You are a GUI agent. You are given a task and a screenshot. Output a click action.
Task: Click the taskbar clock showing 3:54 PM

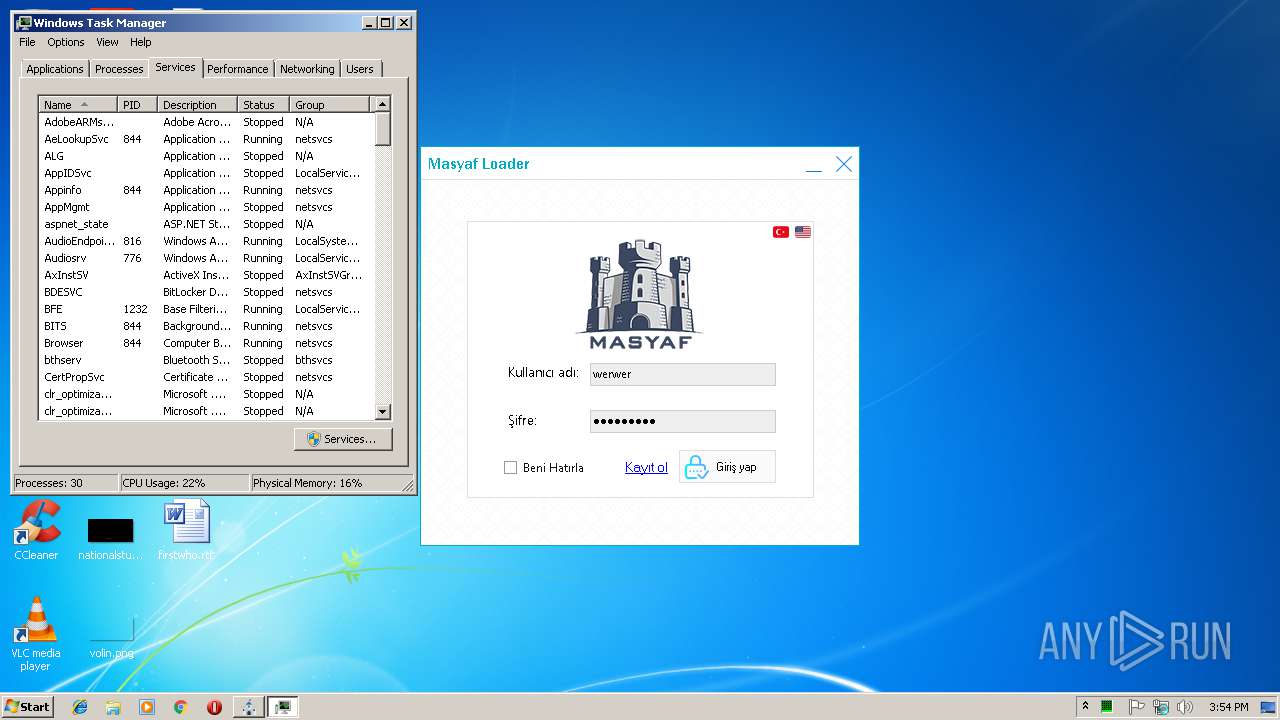[1228, 707]
